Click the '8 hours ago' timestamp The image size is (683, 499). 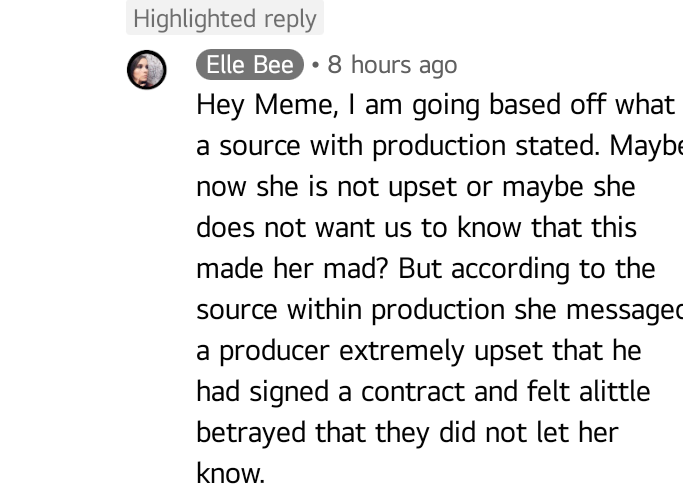[x=392, y=65]
